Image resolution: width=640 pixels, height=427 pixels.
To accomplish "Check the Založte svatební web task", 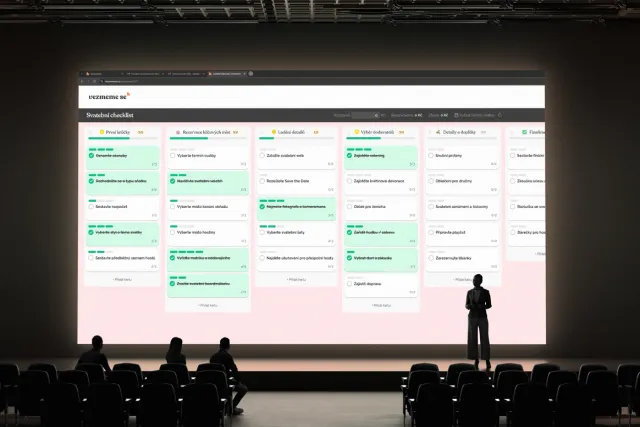I will (x=261, y=155).
